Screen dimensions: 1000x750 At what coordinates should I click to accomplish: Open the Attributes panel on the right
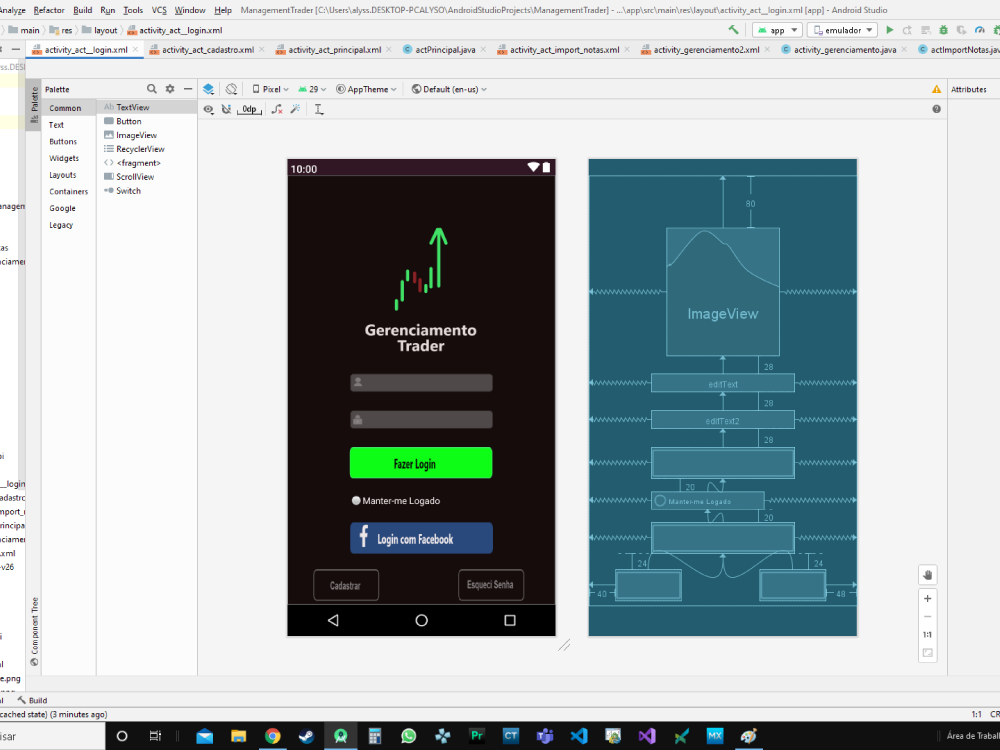coord(971,89)
